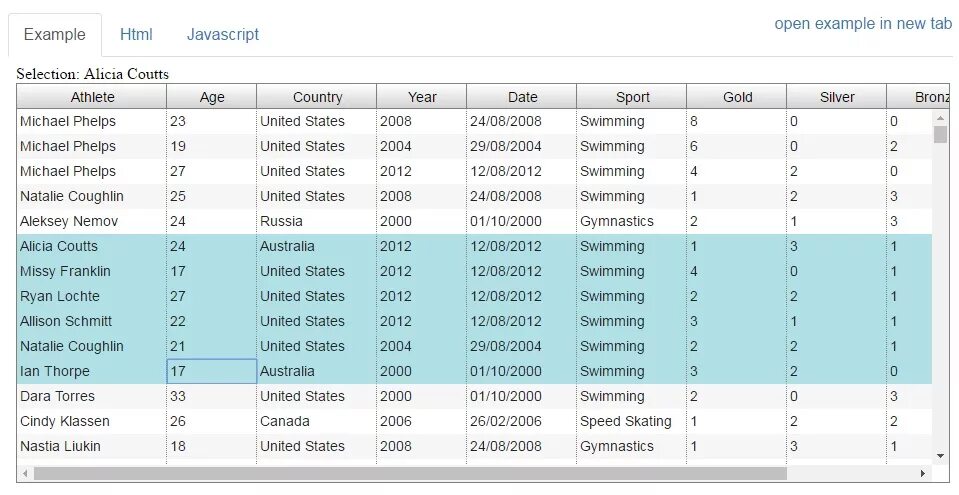959x495 pixels.
Task: Click the Gold column header
Action: [x=737, y=97]
